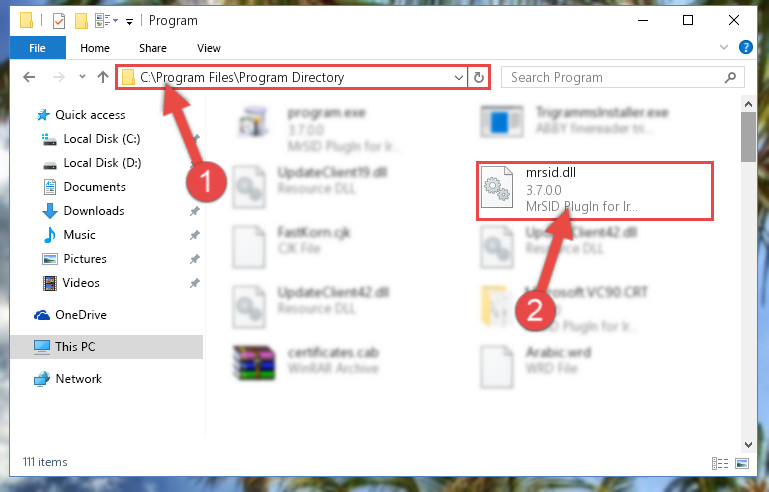Click the vertical scrollbar thumb
The image size is (769, 492).
748,137
